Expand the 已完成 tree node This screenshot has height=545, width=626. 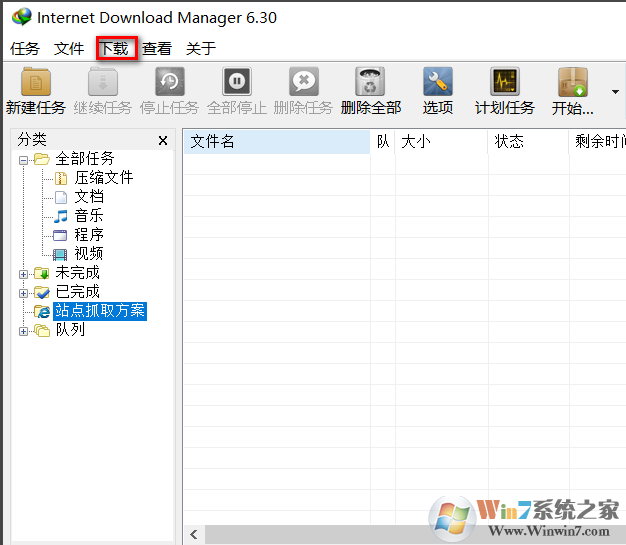click(x=24, y=292)
